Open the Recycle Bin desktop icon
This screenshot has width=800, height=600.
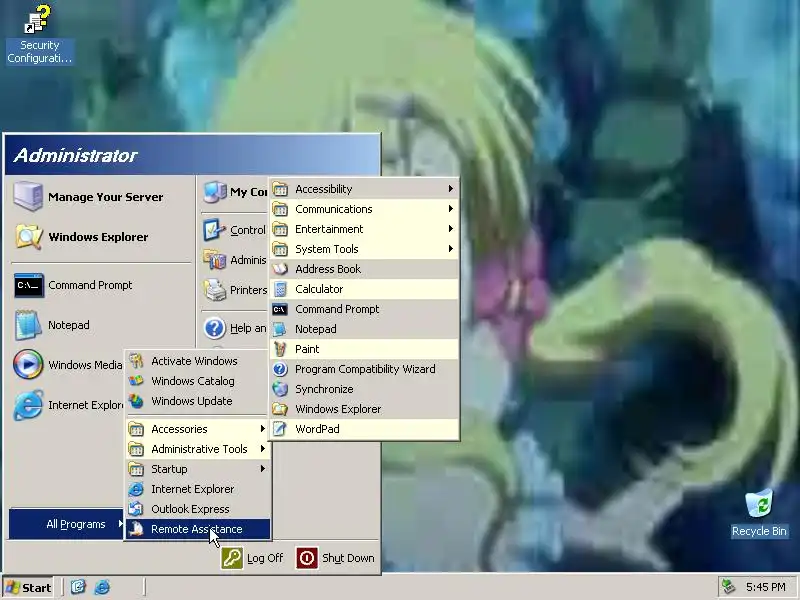[759, 504]
